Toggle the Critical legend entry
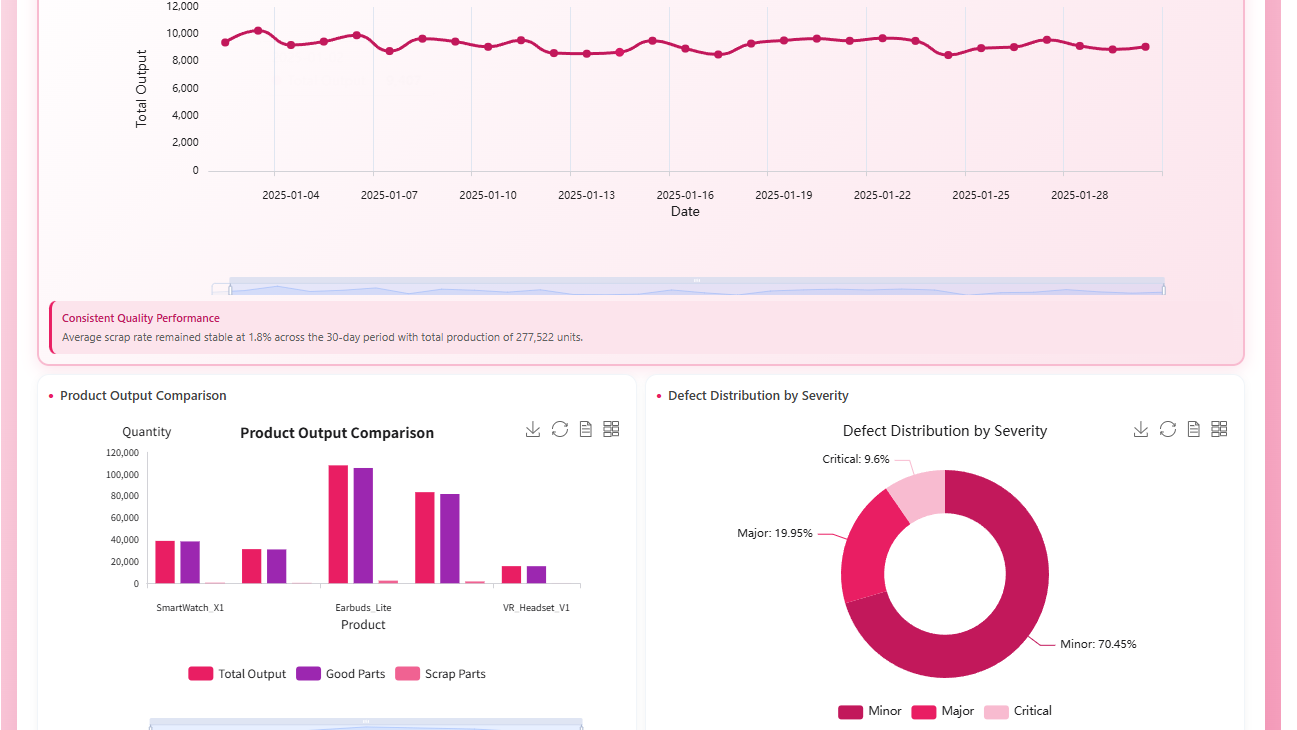The width and height of the screenshot is (1297, 730). pos(1018,712)
